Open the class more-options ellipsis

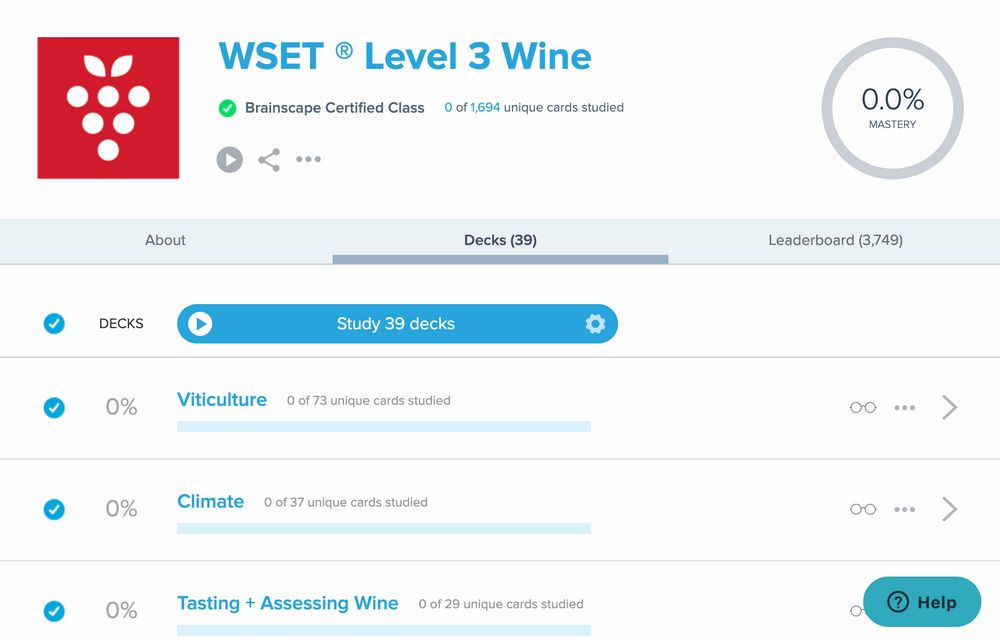pos(308,160)
